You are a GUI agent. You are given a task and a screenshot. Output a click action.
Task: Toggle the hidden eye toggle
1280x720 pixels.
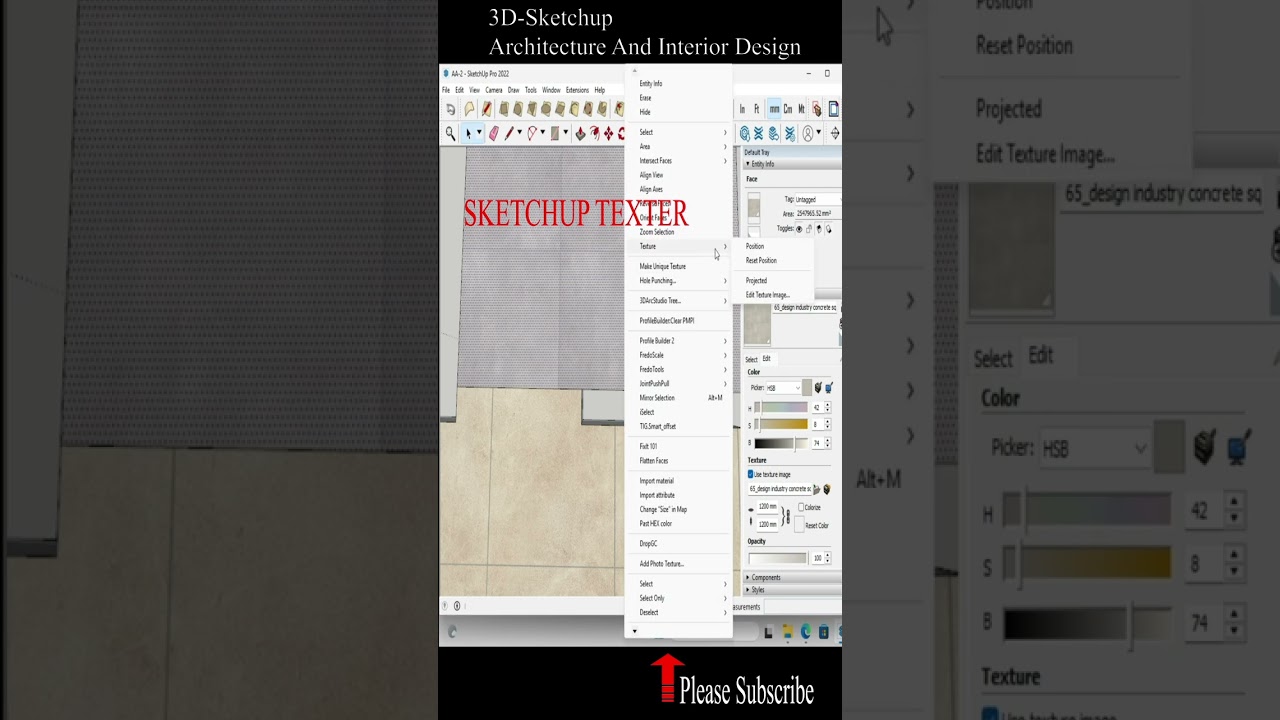[x=799, y=229]
